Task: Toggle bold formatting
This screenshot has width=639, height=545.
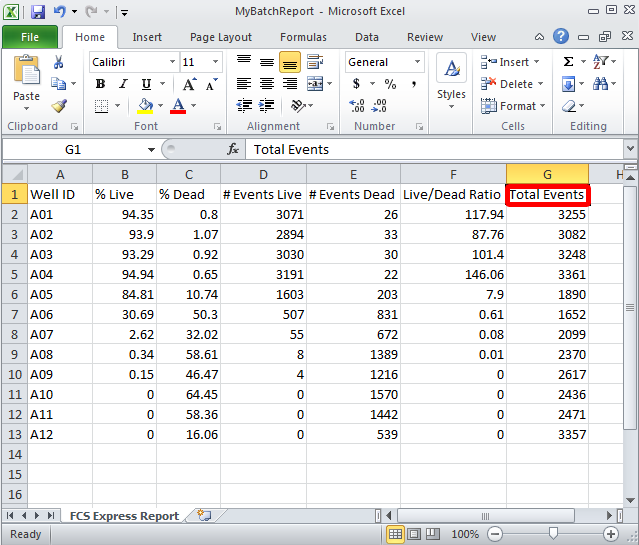Action: [100, 84]
